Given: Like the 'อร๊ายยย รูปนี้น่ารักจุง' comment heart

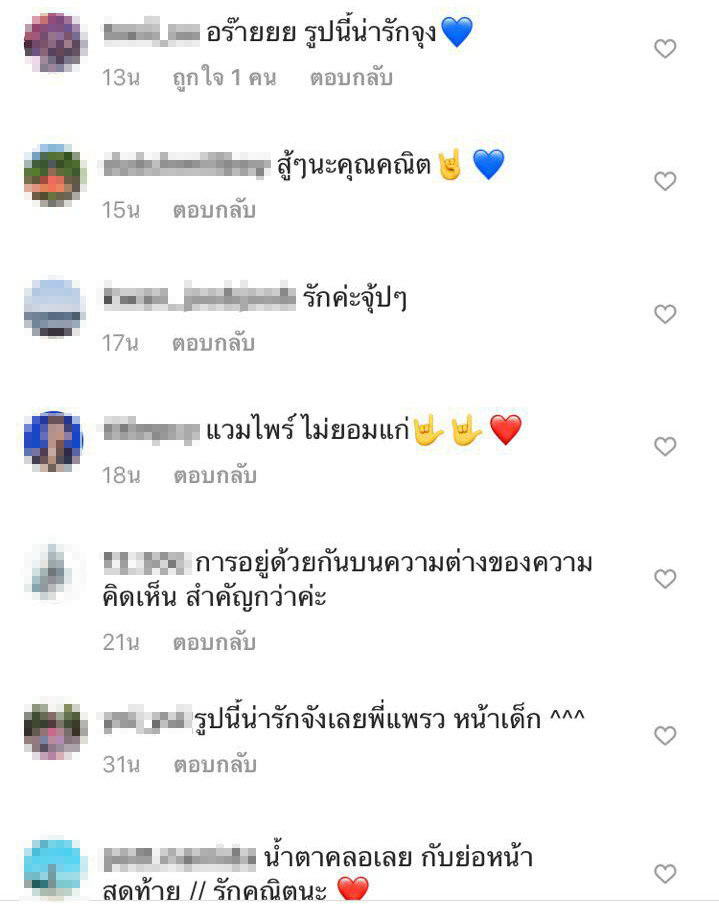Looking at the screenshot, I should coord(665,48).
